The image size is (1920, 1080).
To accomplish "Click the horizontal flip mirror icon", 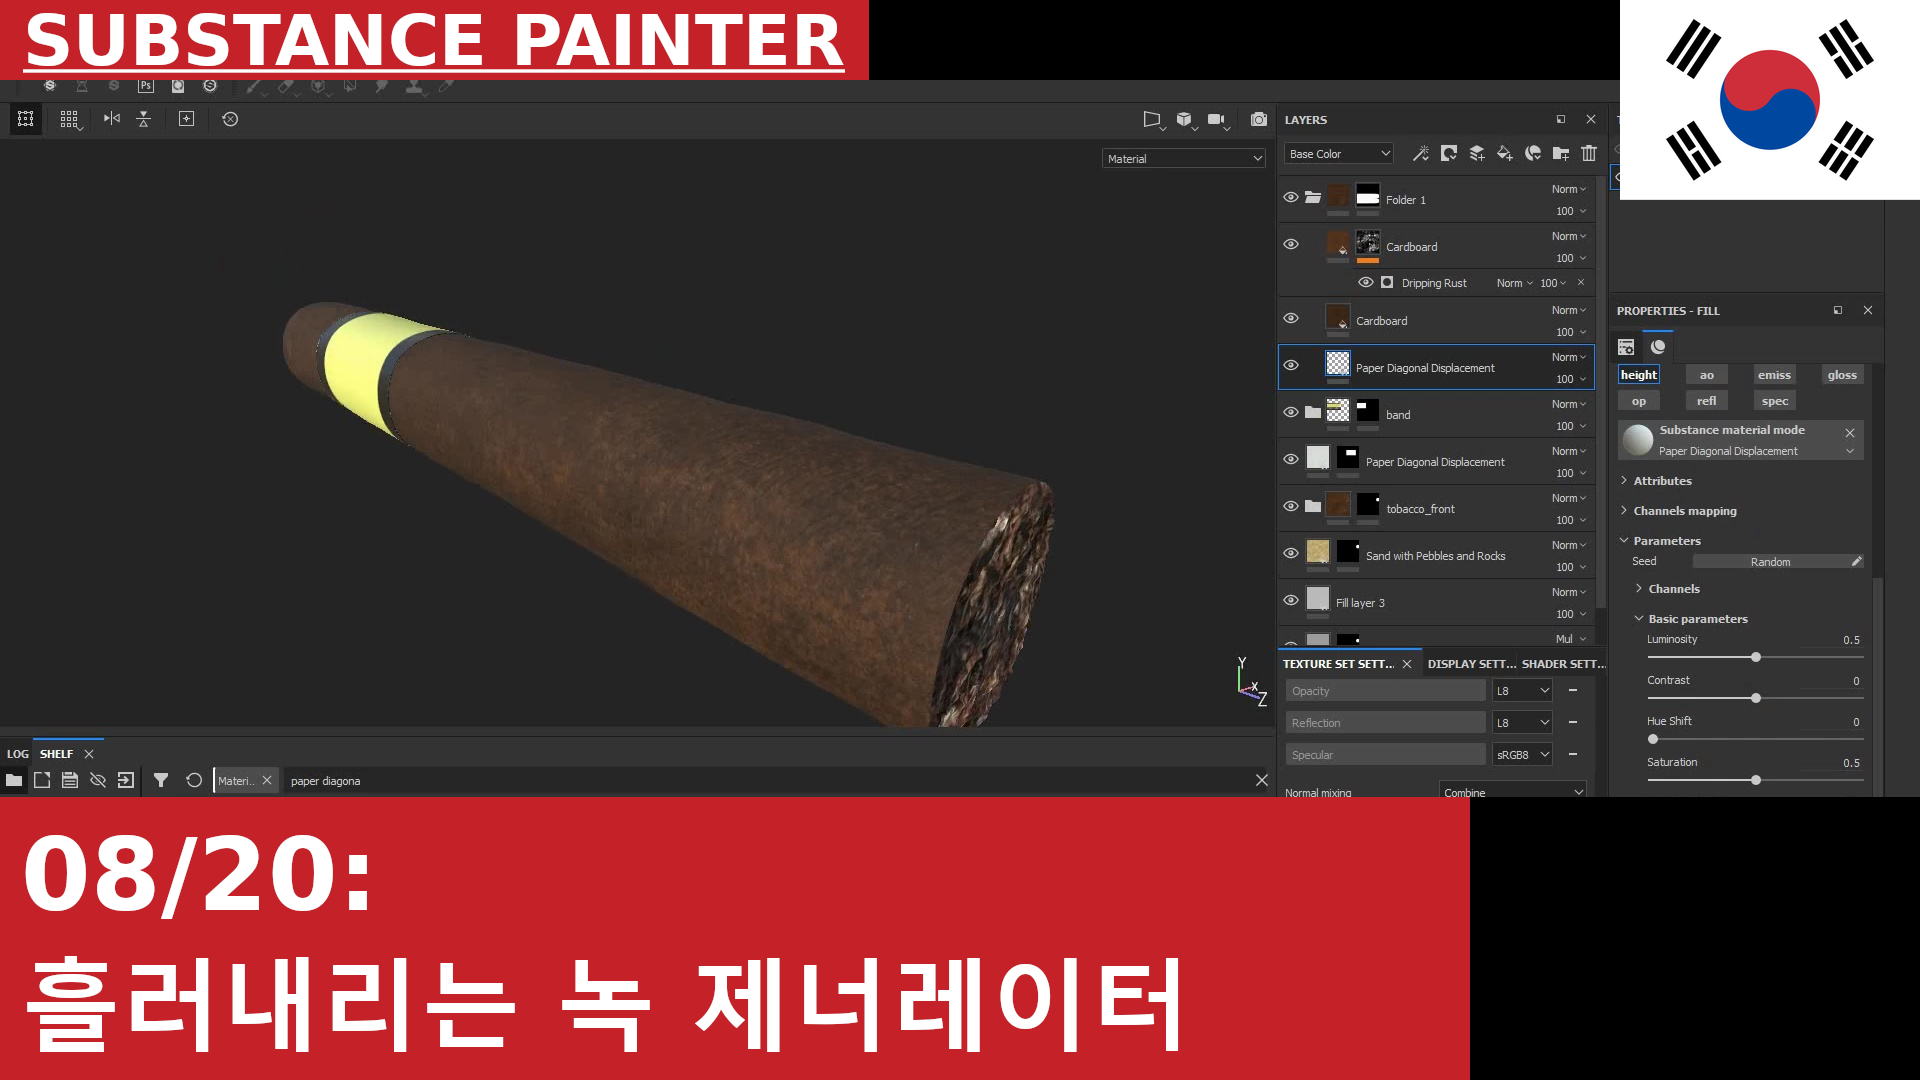I will tap(112, 119).
